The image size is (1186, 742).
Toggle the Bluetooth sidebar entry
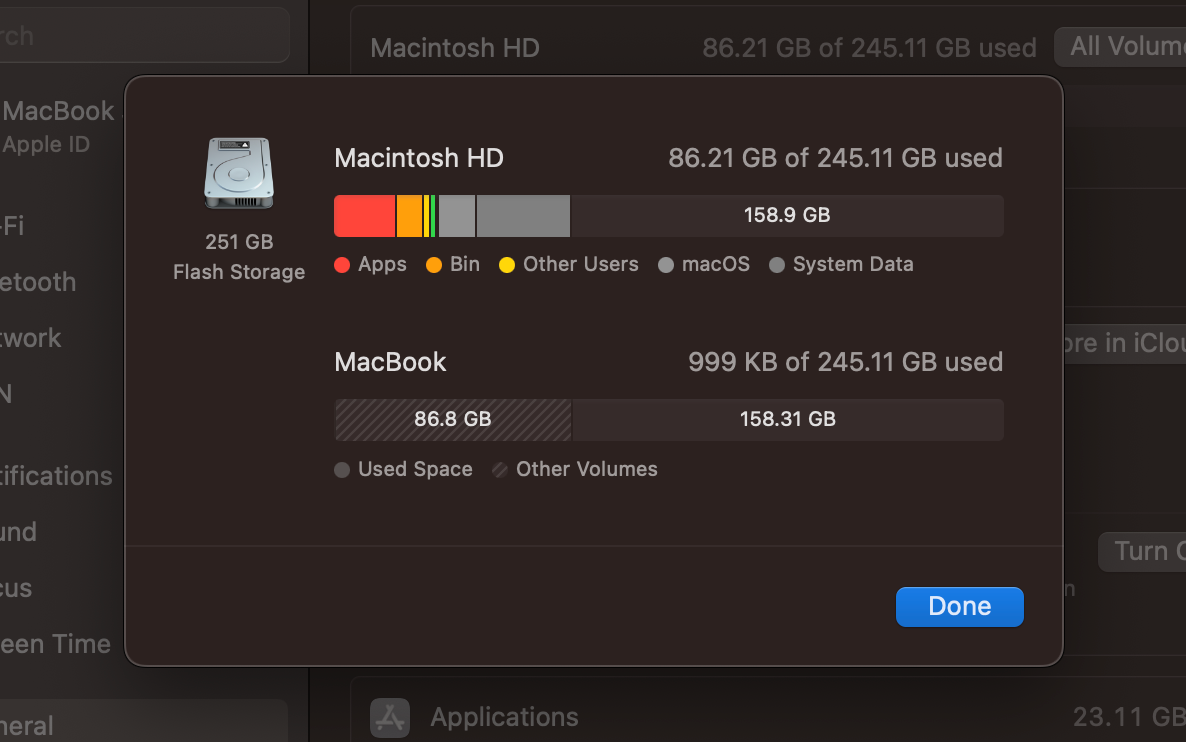(x=38, y=282)
